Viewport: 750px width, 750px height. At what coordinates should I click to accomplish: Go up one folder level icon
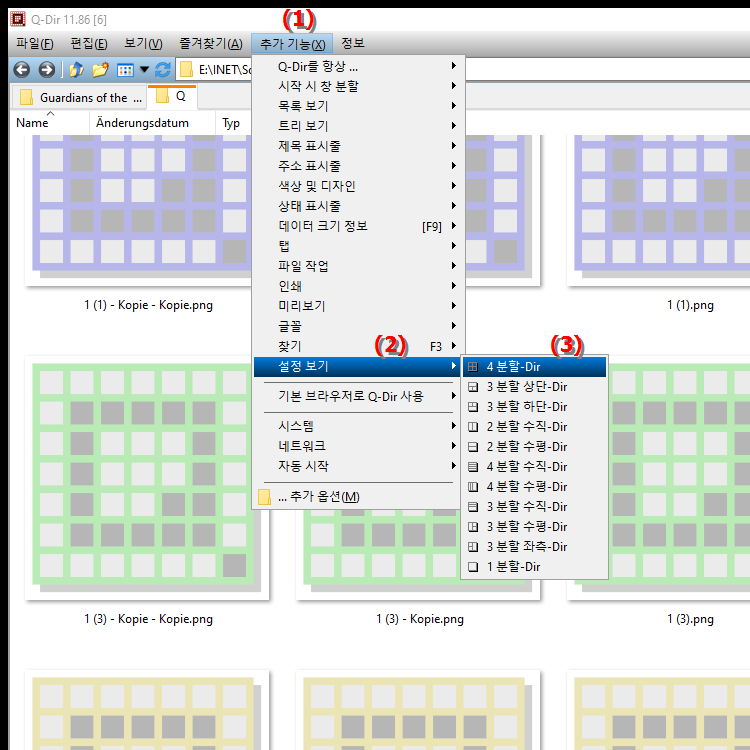(x=77, y=70)
